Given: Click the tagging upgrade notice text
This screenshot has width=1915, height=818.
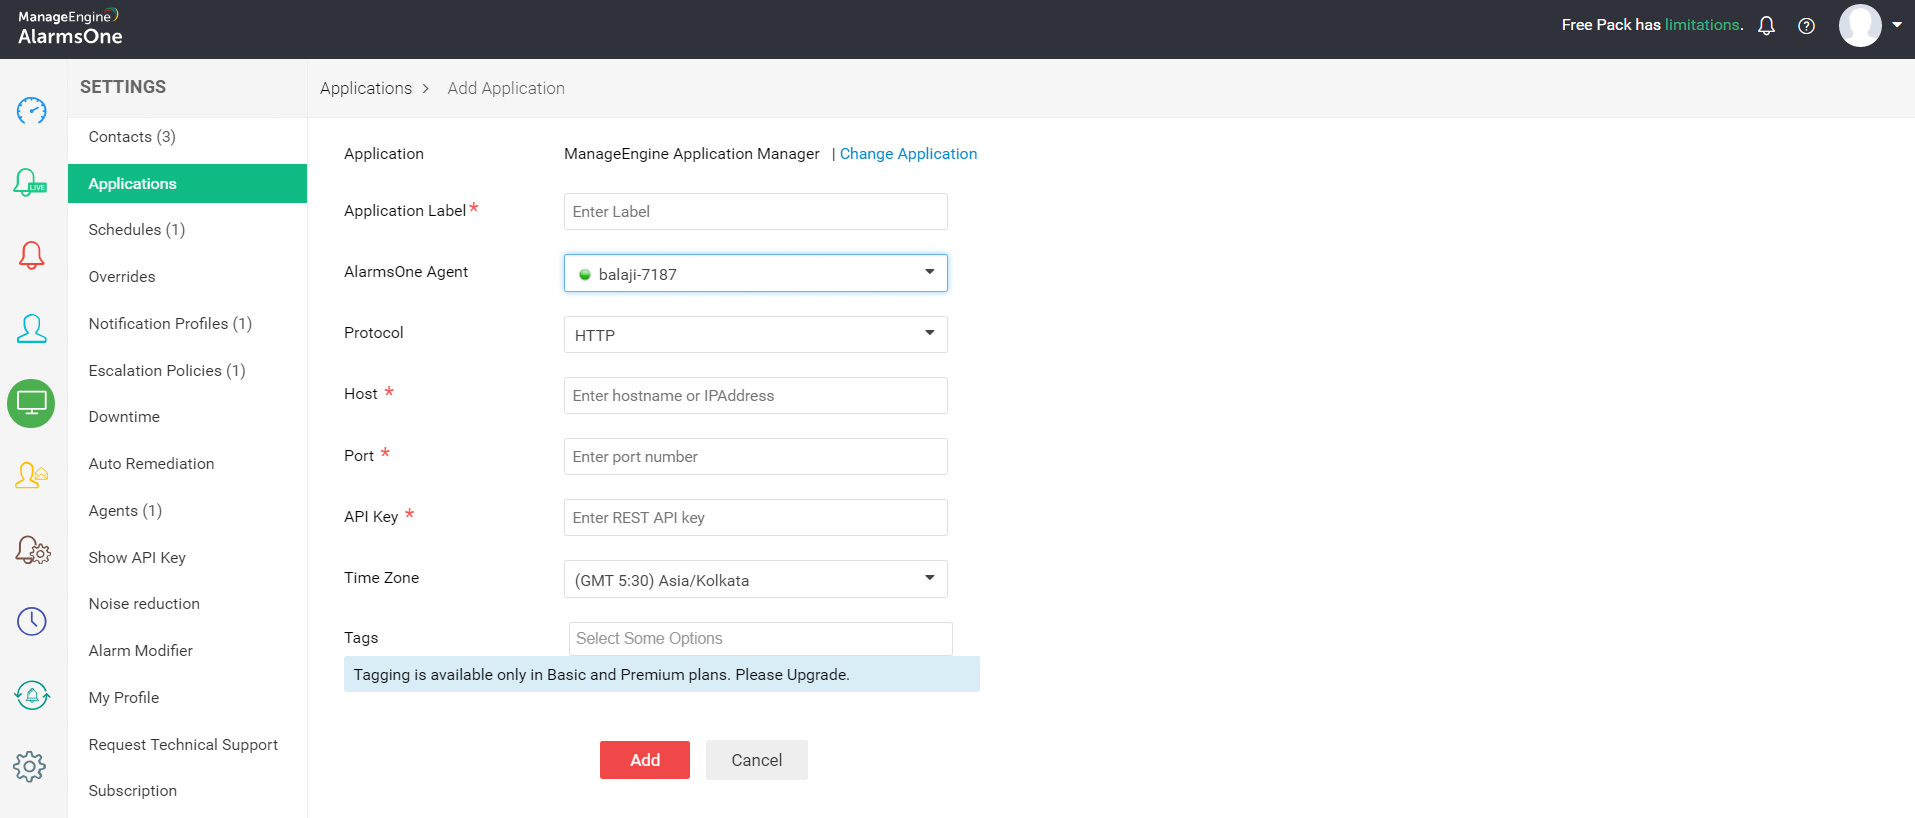Looking at the screenshot, I should click(x=601, y=675).
